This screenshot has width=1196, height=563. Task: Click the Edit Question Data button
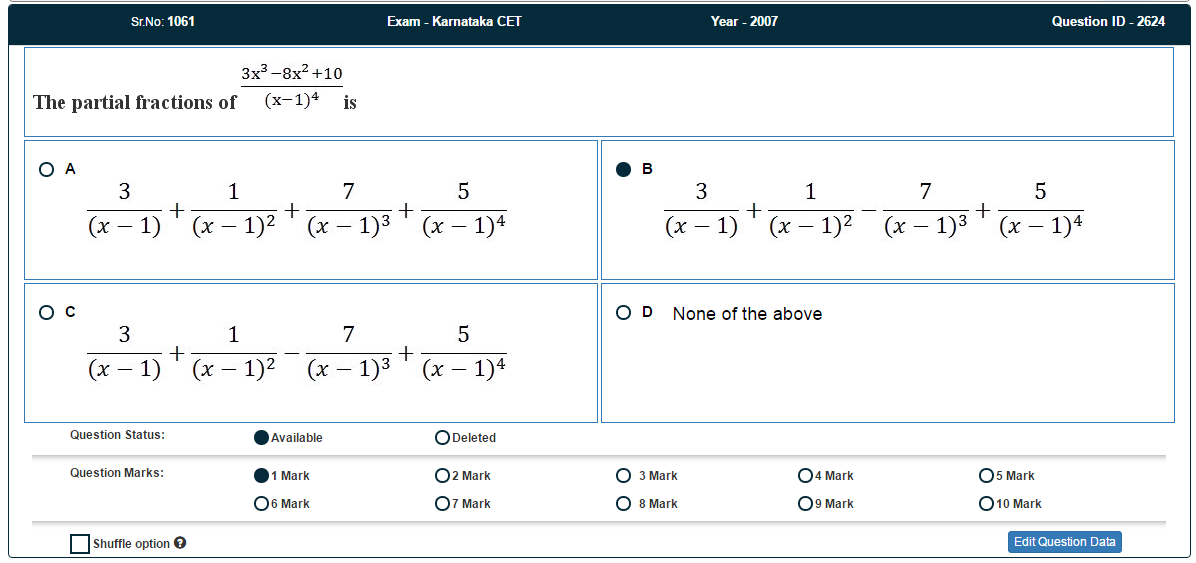click(x=1065, y=542)
